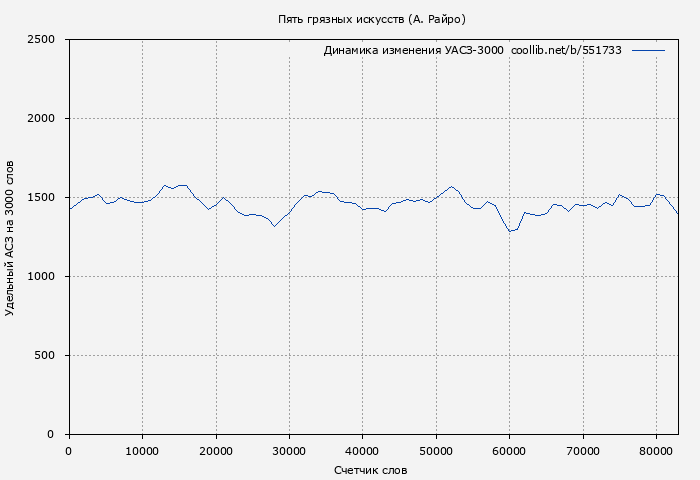Click the 500 tick on y-axis
700x480 pixels.
point(50,356)
